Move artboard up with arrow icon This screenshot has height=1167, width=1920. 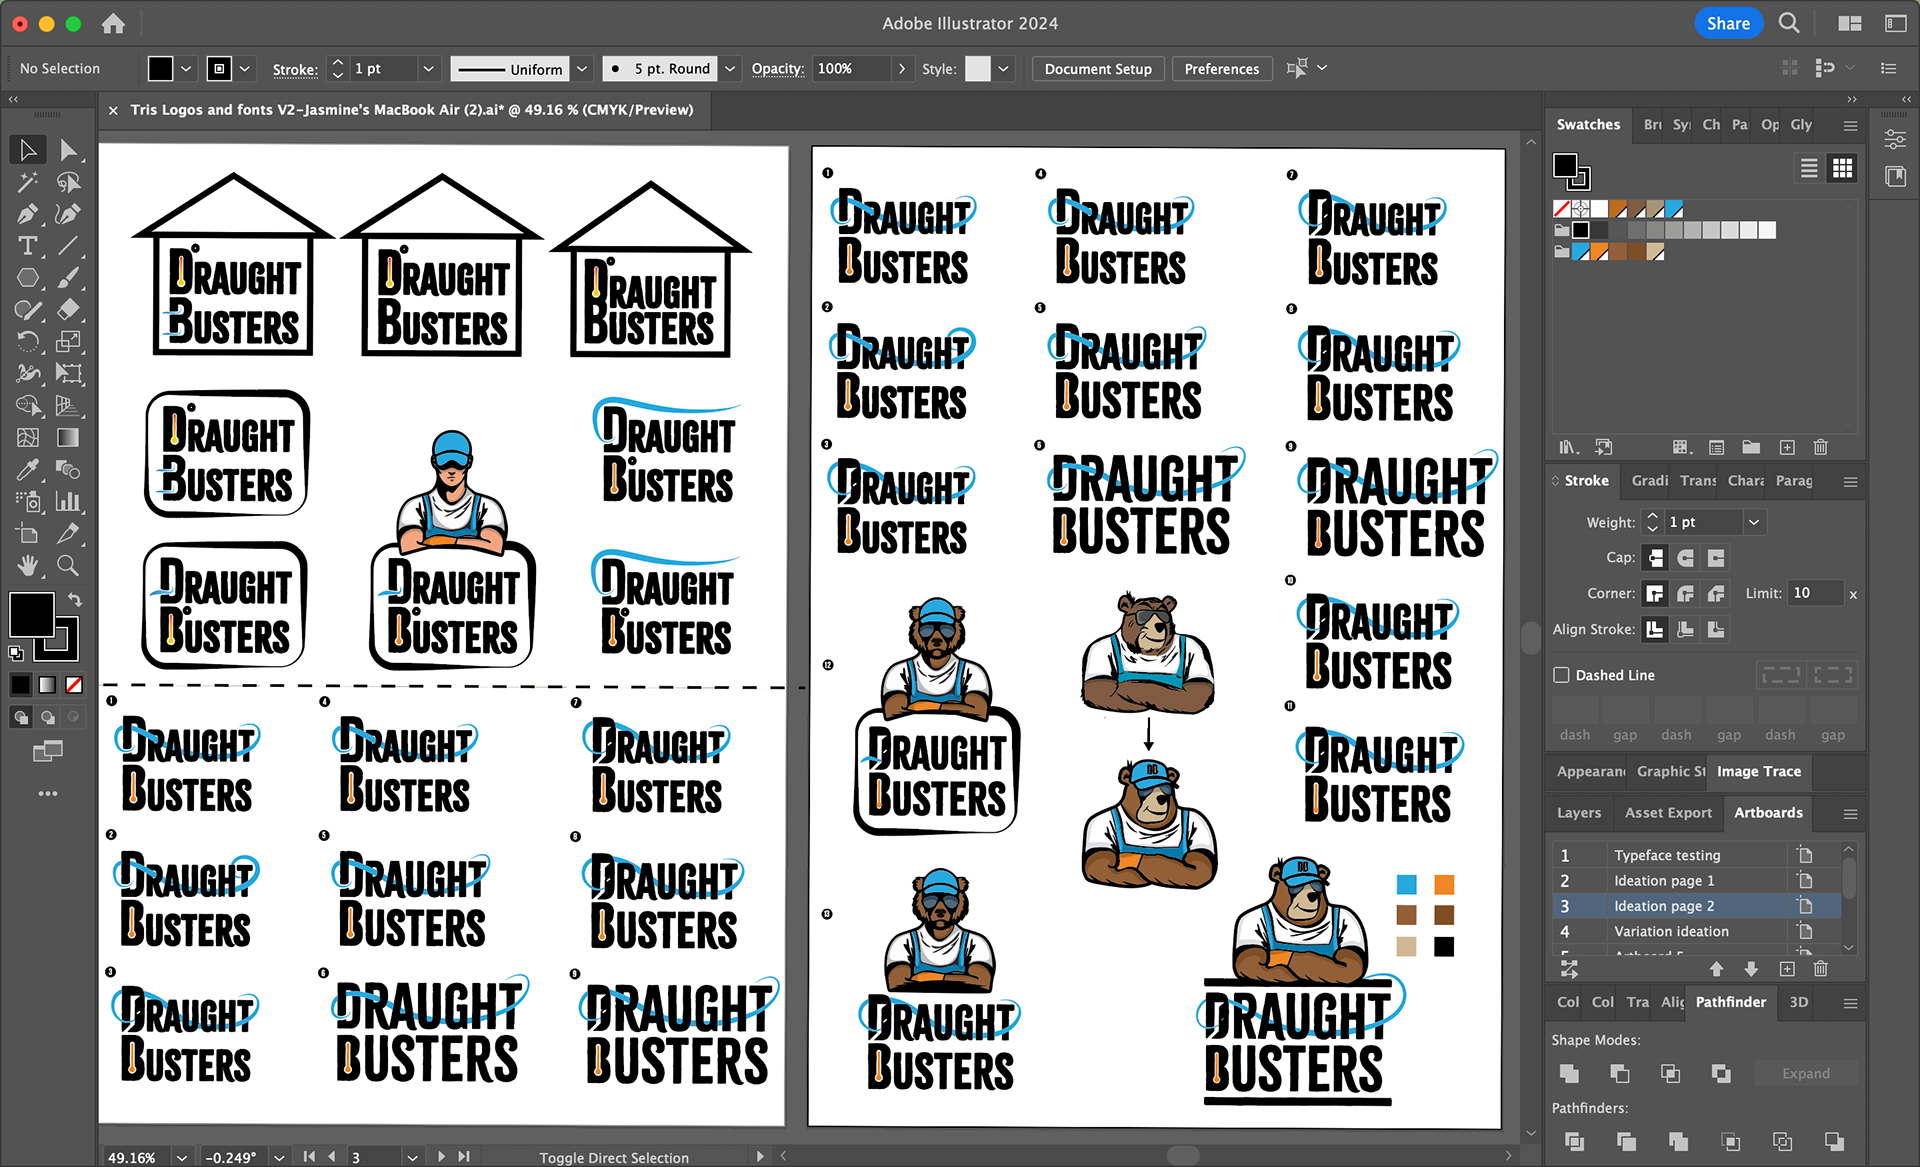[1716, 968]
